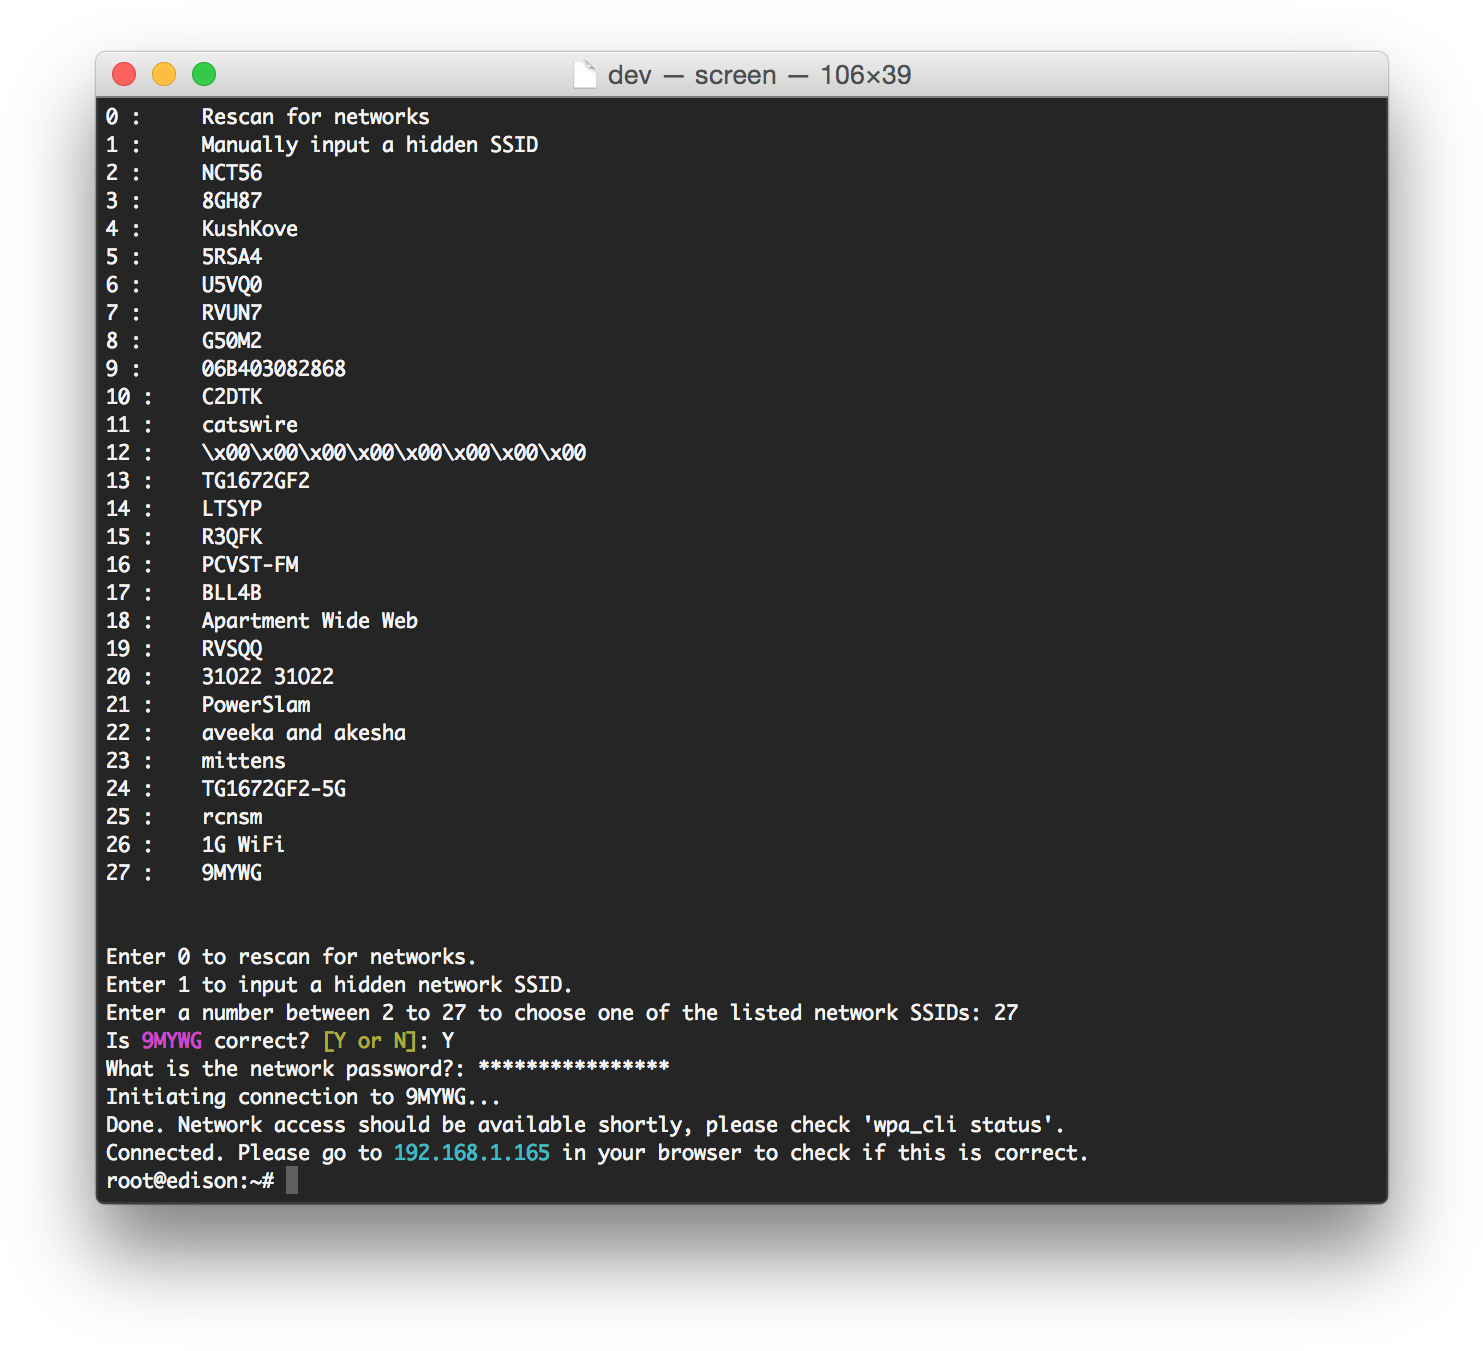This screenshot has height=1351, width=1483.
Task: Open the 192.168.1.165 address link
Action: [470, 1152]
